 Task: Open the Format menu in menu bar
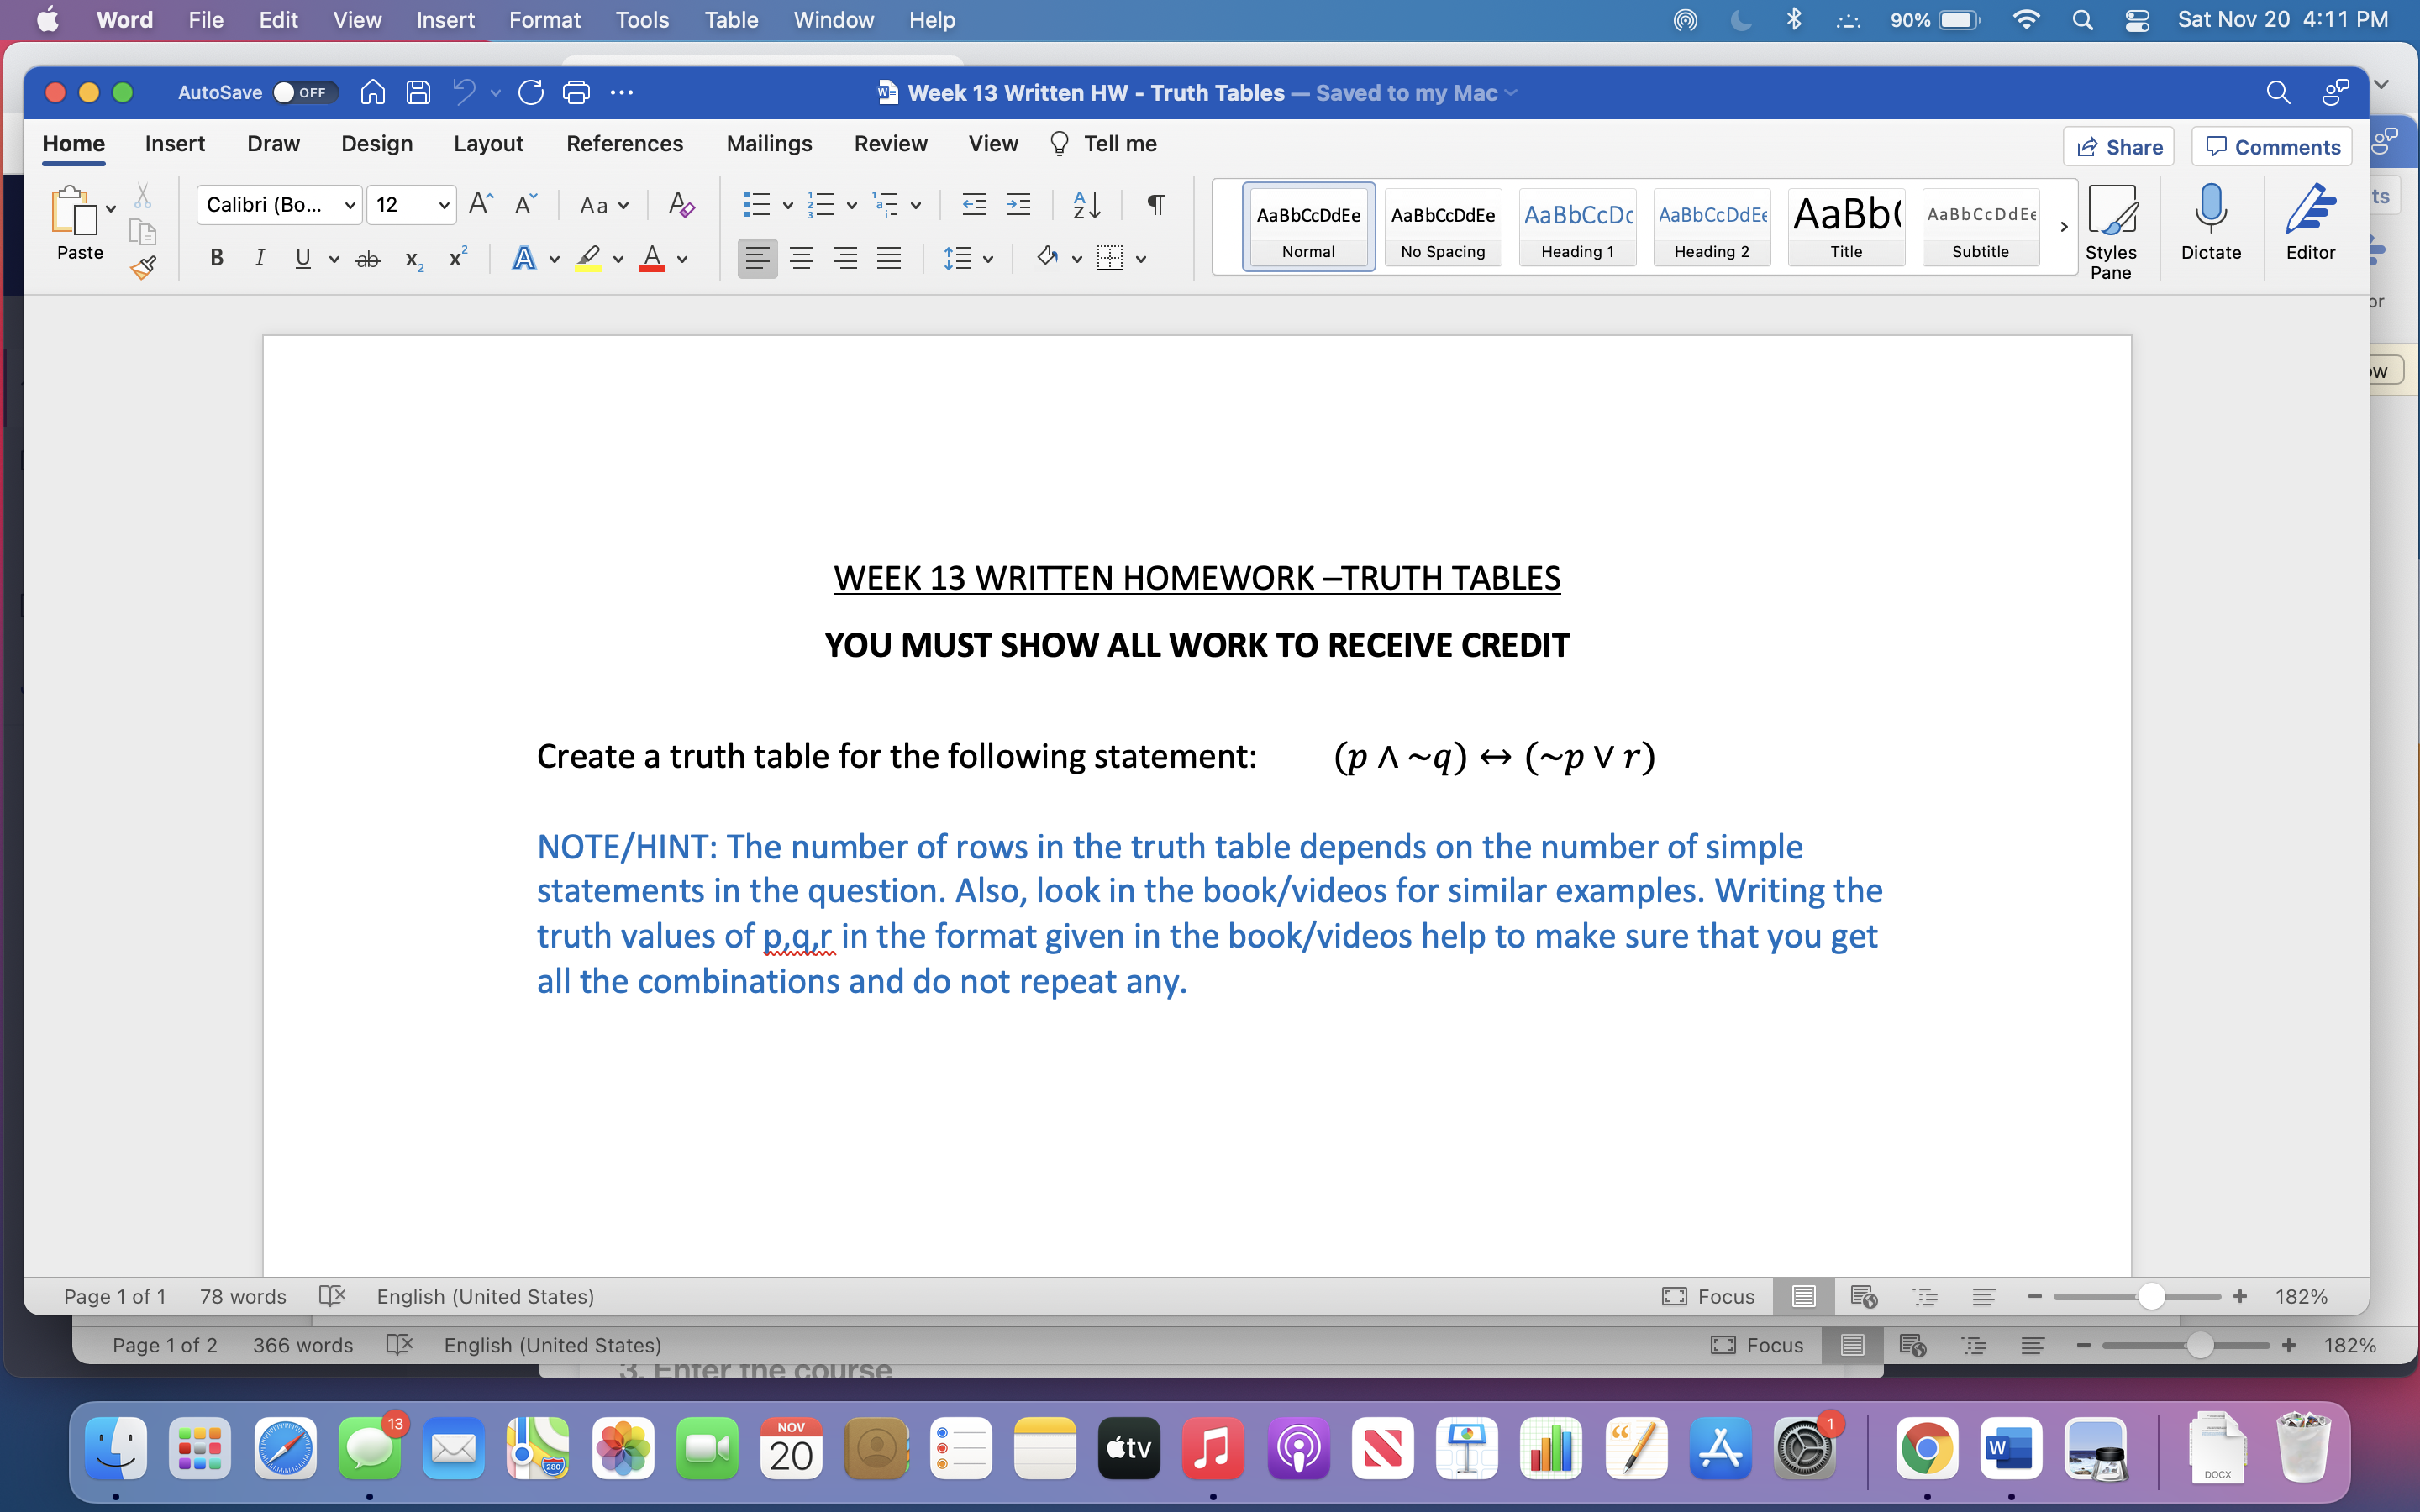[544, 20]
